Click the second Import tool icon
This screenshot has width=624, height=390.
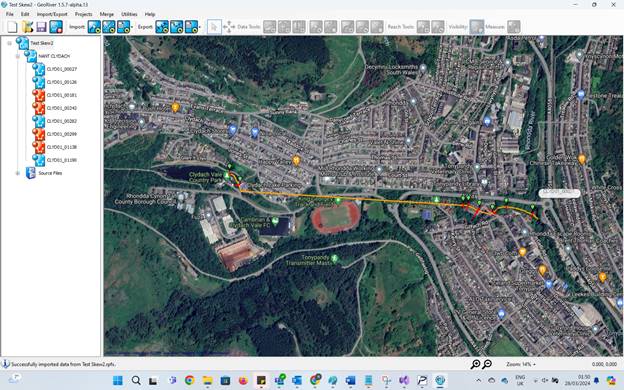(109, 27)
